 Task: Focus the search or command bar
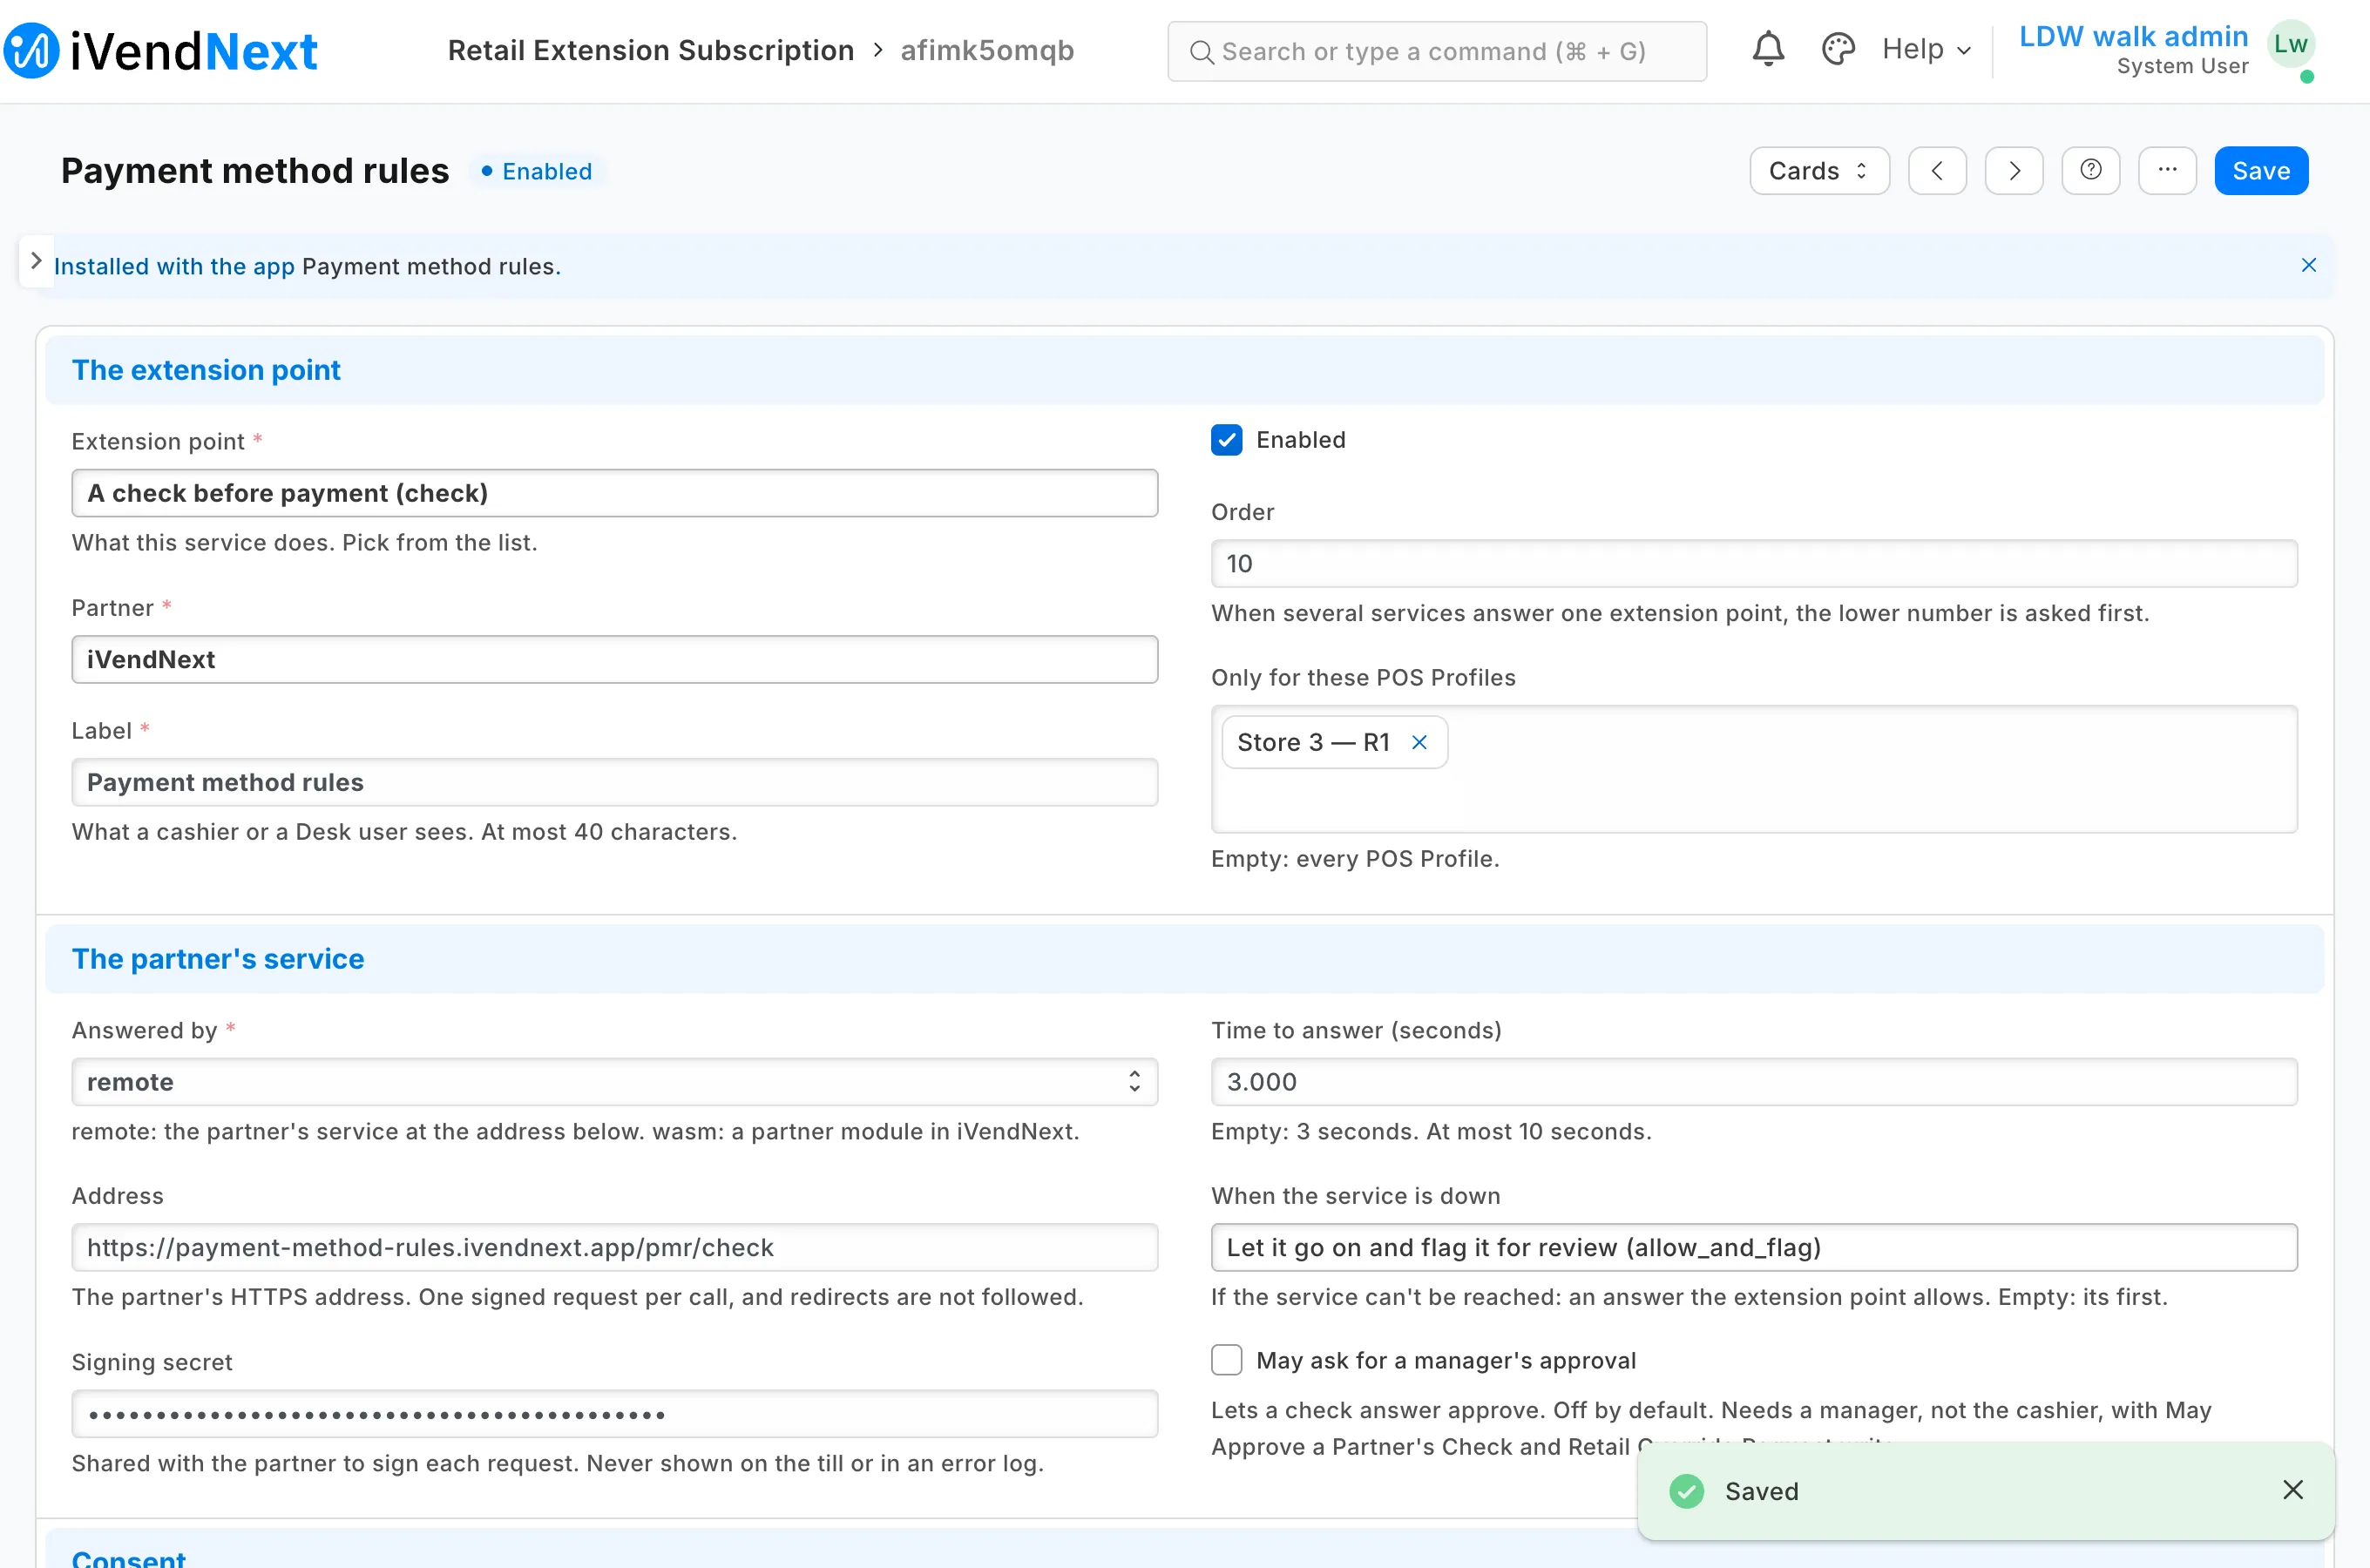pos(1437,51)
